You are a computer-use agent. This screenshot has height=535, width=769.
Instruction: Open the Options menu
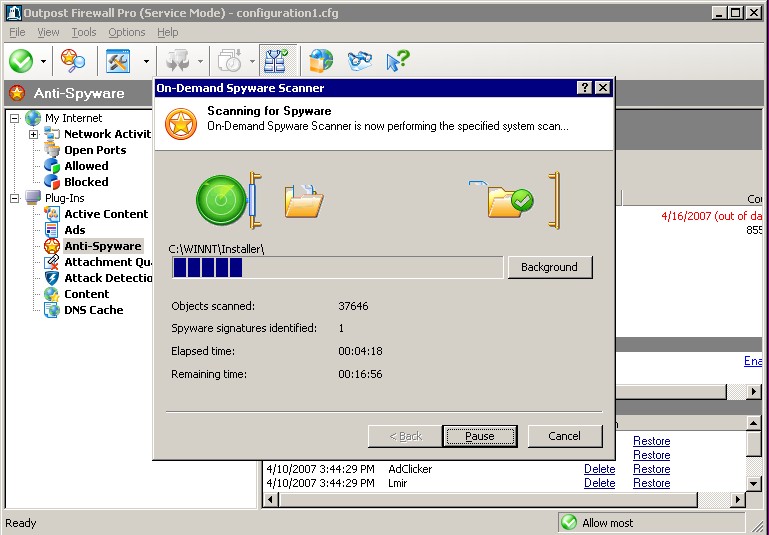(x=127, y=32)
